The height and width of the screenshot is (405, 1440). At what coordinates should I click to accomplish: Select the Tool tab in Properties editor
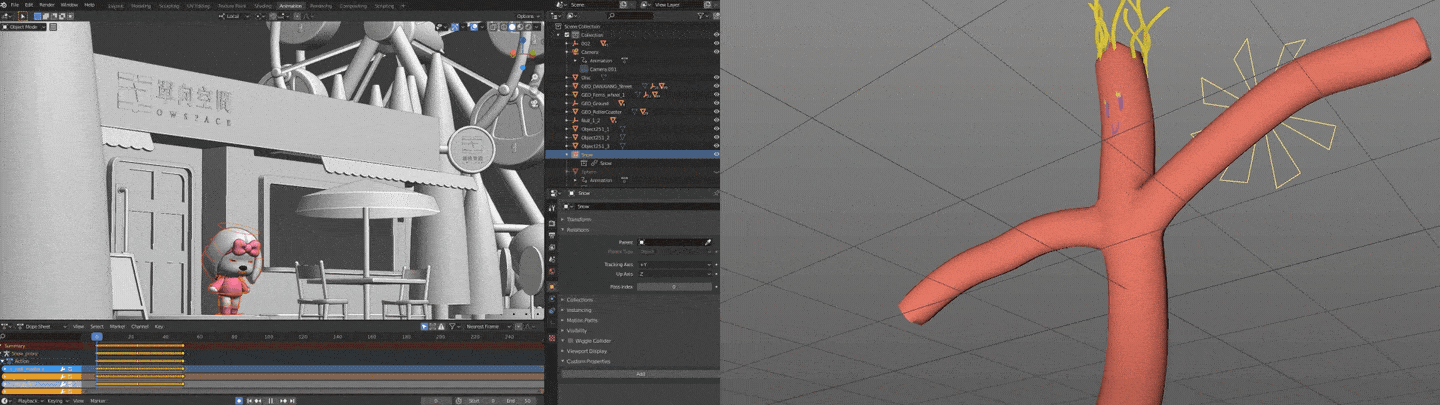pos(552,208)
